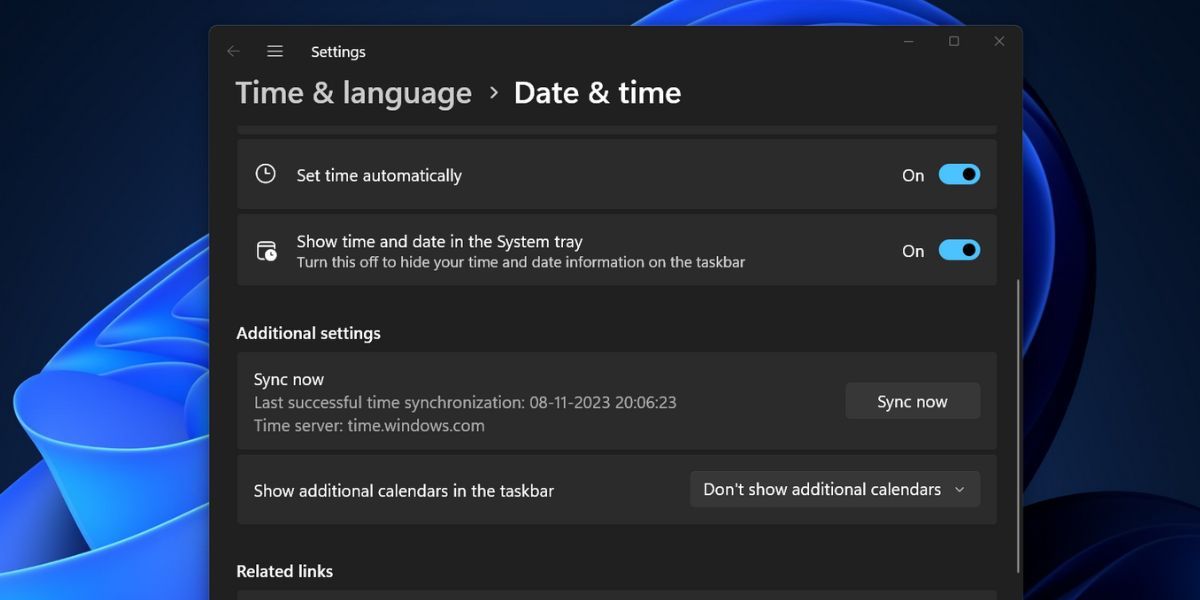Click the time server address text
This screenshot has height=600, width=1200.
point(369,425)
